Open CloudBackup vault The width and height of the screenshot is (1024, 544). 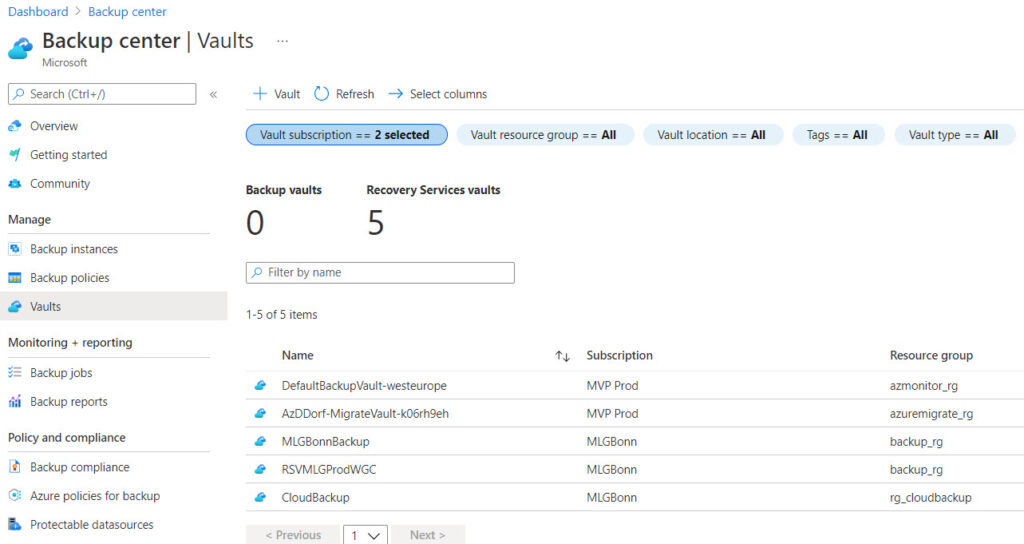pyautogui.click(x=315, y=497)
